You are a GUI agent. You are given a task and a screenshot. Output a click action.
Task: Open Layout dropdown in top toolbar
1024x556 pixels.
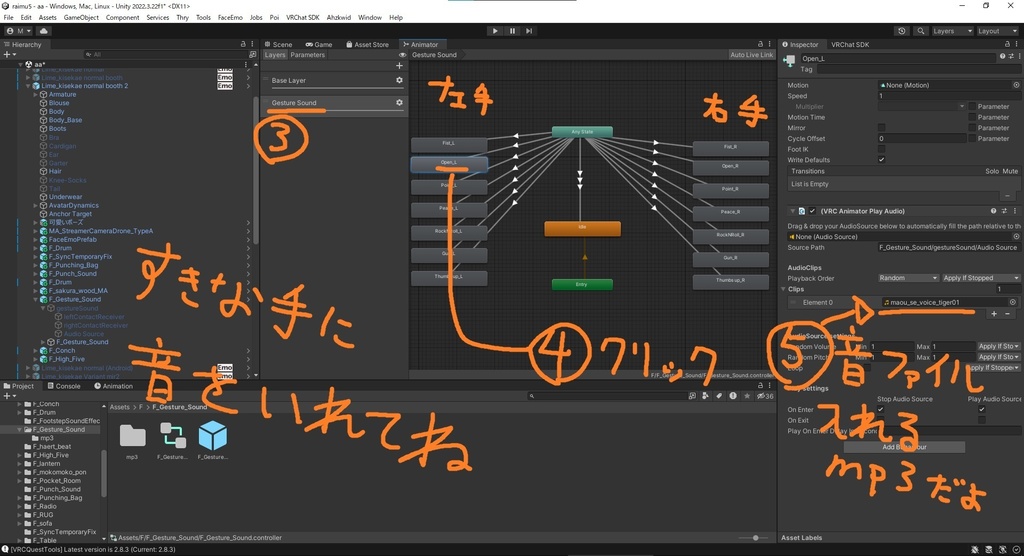[997, 31]
